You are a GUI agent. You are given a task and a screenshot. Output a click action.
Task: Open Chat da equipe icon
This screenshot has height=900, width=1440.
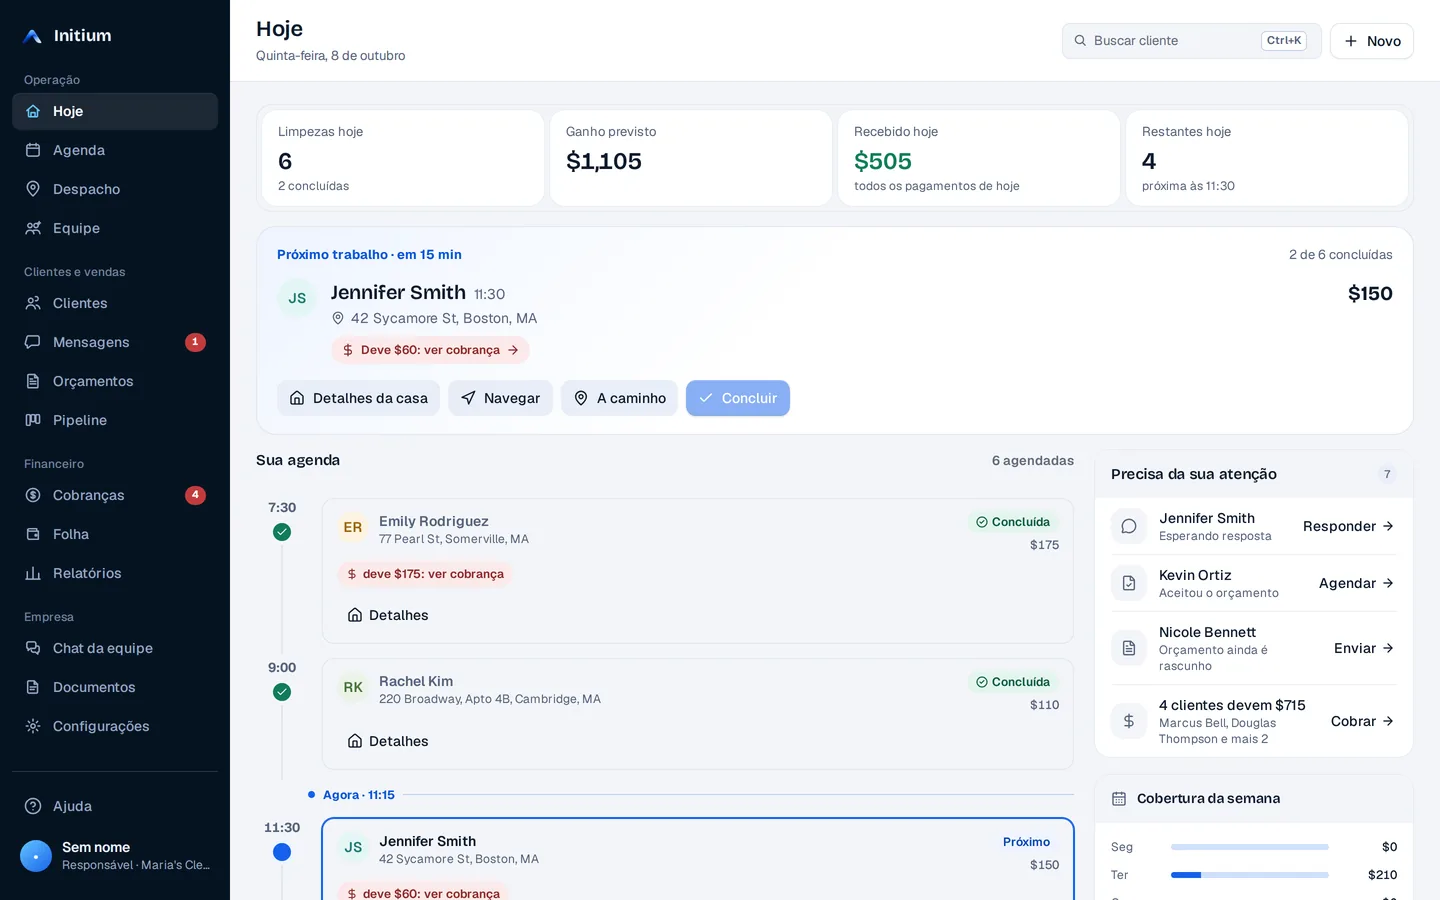(33, 648)
